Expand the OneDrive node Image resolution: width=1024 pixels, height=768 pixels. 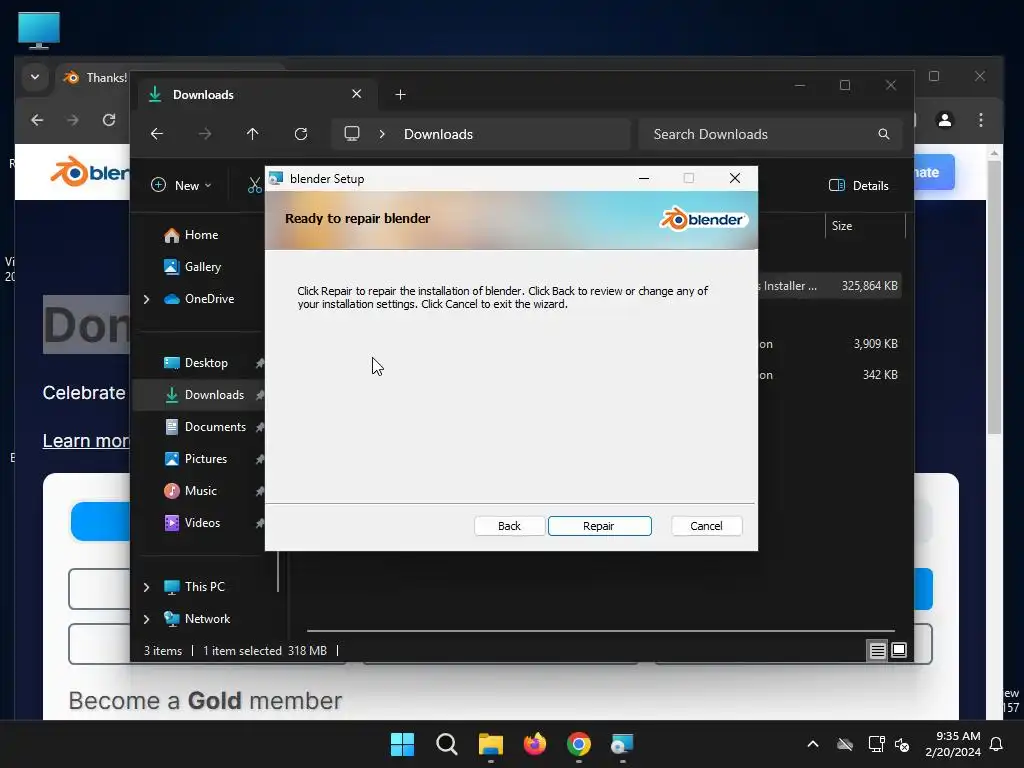pos(146,299)
